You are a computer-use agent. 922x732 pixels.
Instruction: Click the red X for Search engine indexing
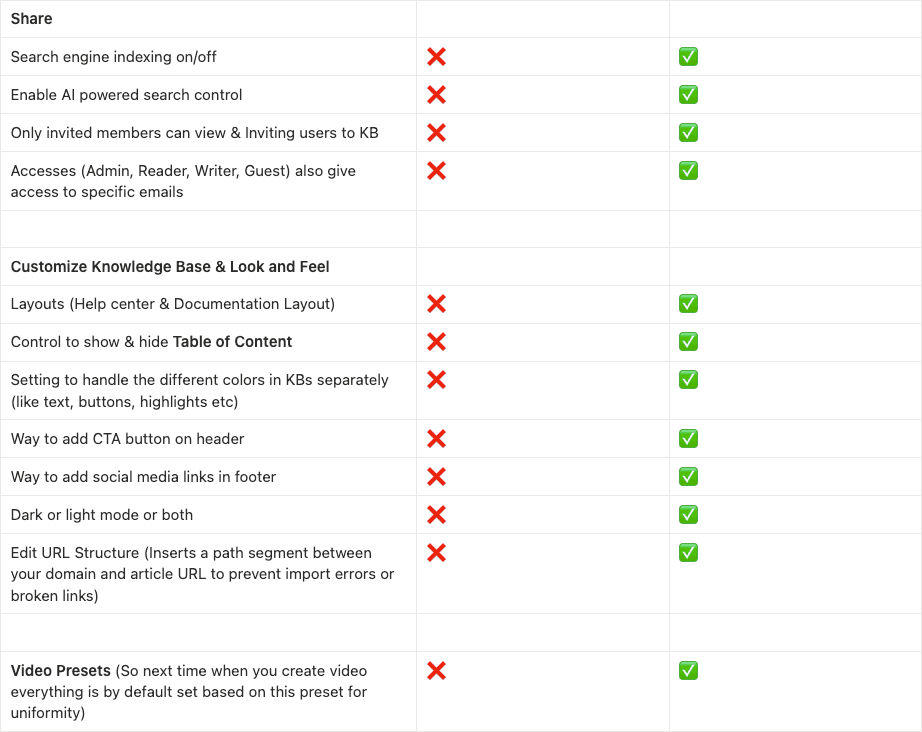(436, 57)
